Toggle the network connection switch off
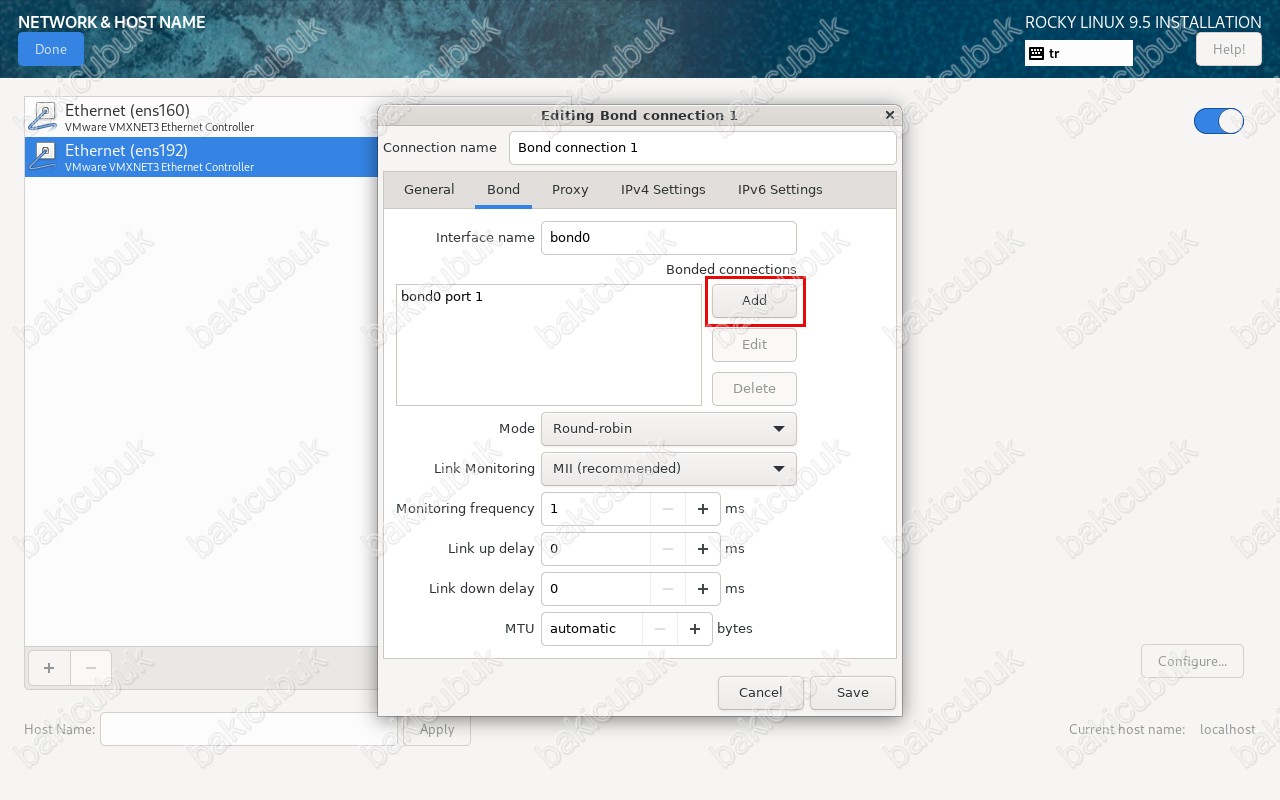Screen dimensions: 1280x800 coord(1219,121)
